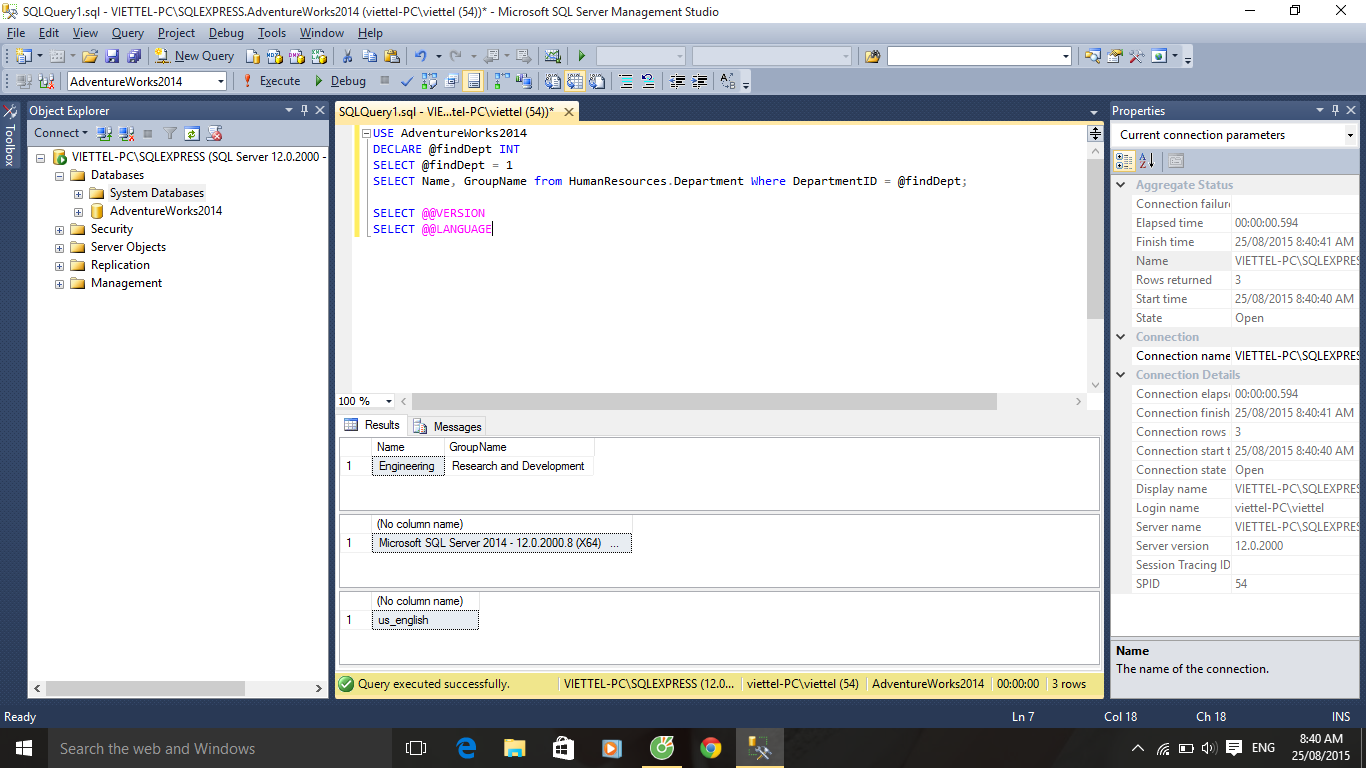Save the query with the floppy disk icon

pyautogui.click(x=111, y=56)
